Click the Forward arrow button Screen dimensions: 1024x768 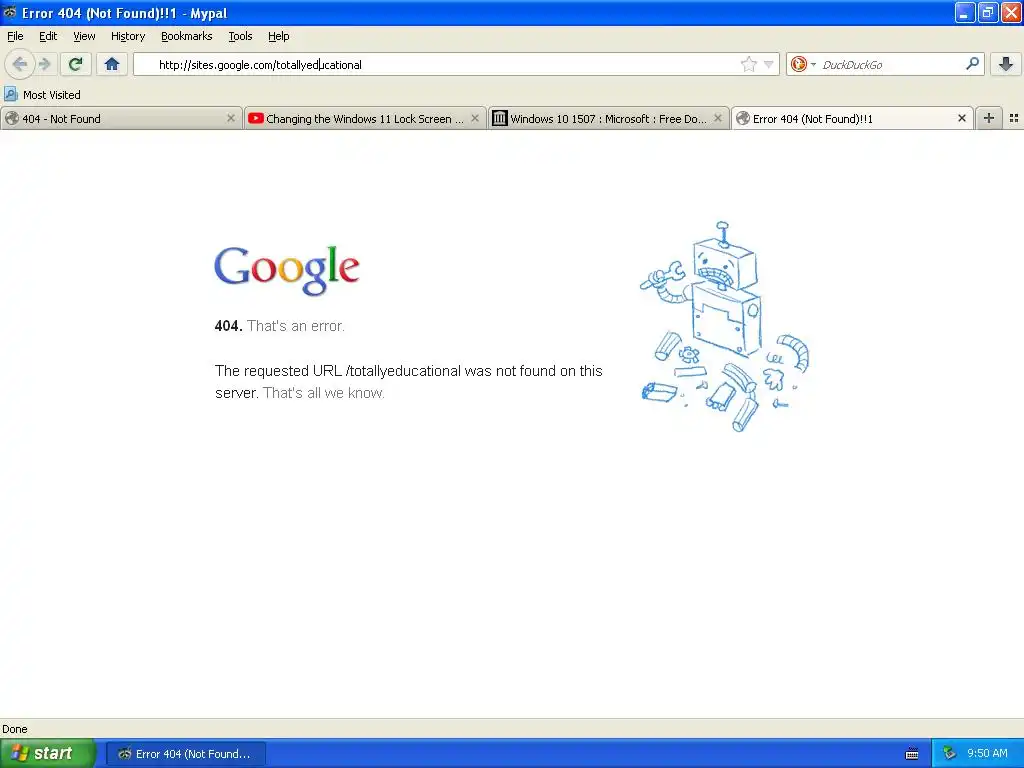(44, 64)
